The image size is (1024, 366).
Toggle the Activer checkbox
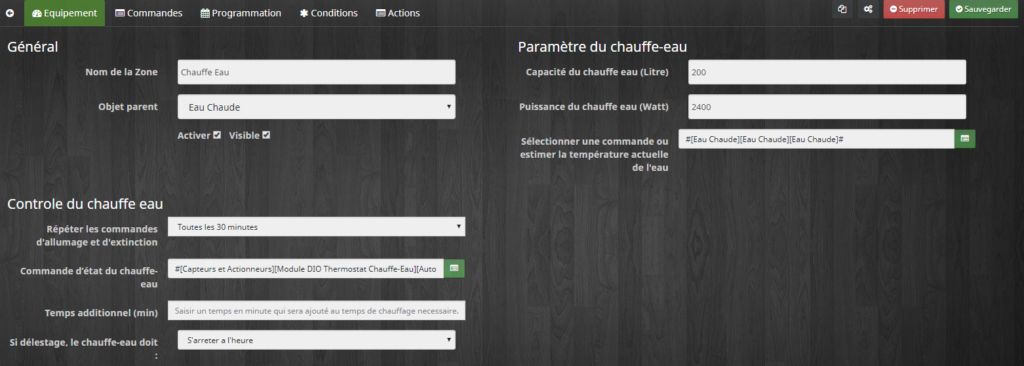(217, 135)
